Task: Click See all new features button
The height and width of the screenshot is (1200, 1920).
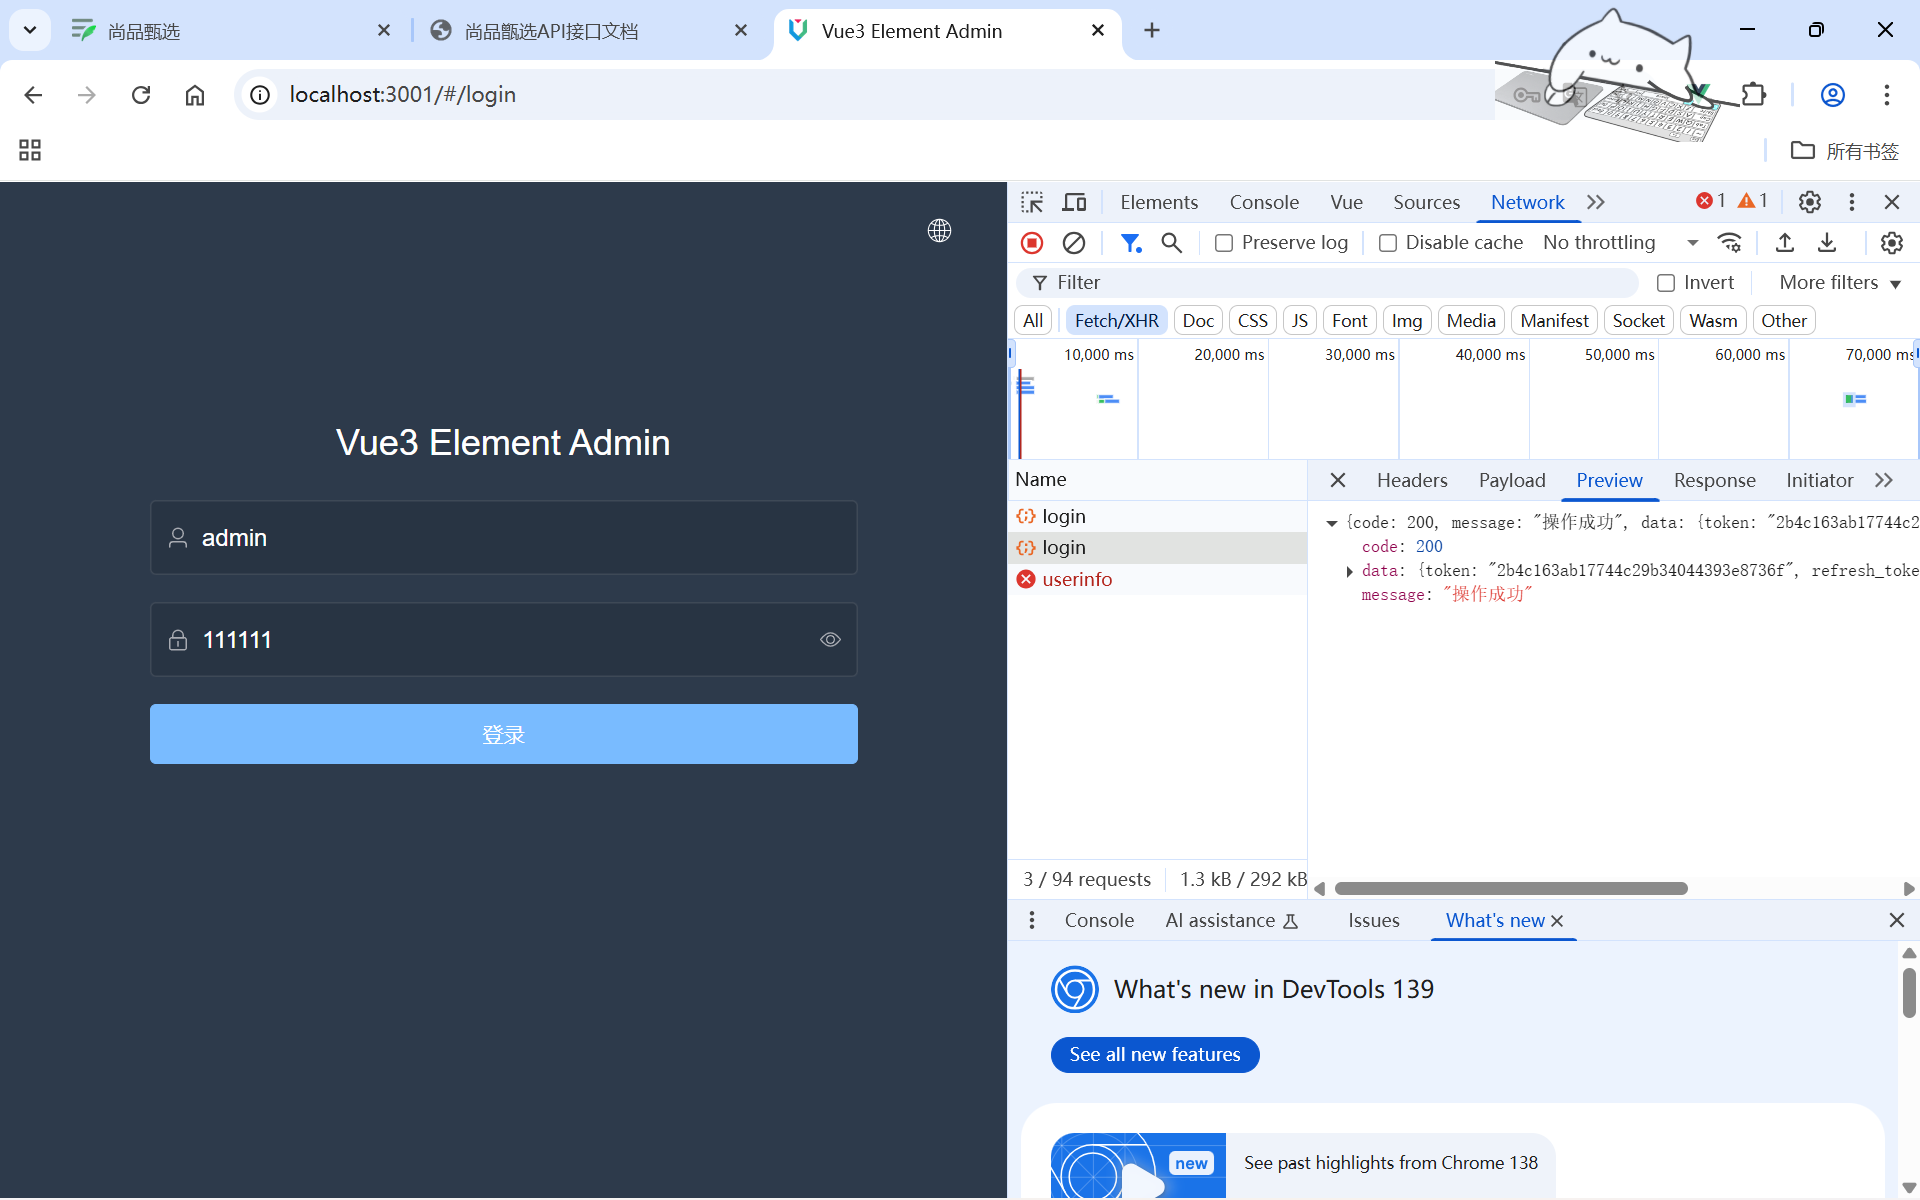Action: (1155, 1055)
